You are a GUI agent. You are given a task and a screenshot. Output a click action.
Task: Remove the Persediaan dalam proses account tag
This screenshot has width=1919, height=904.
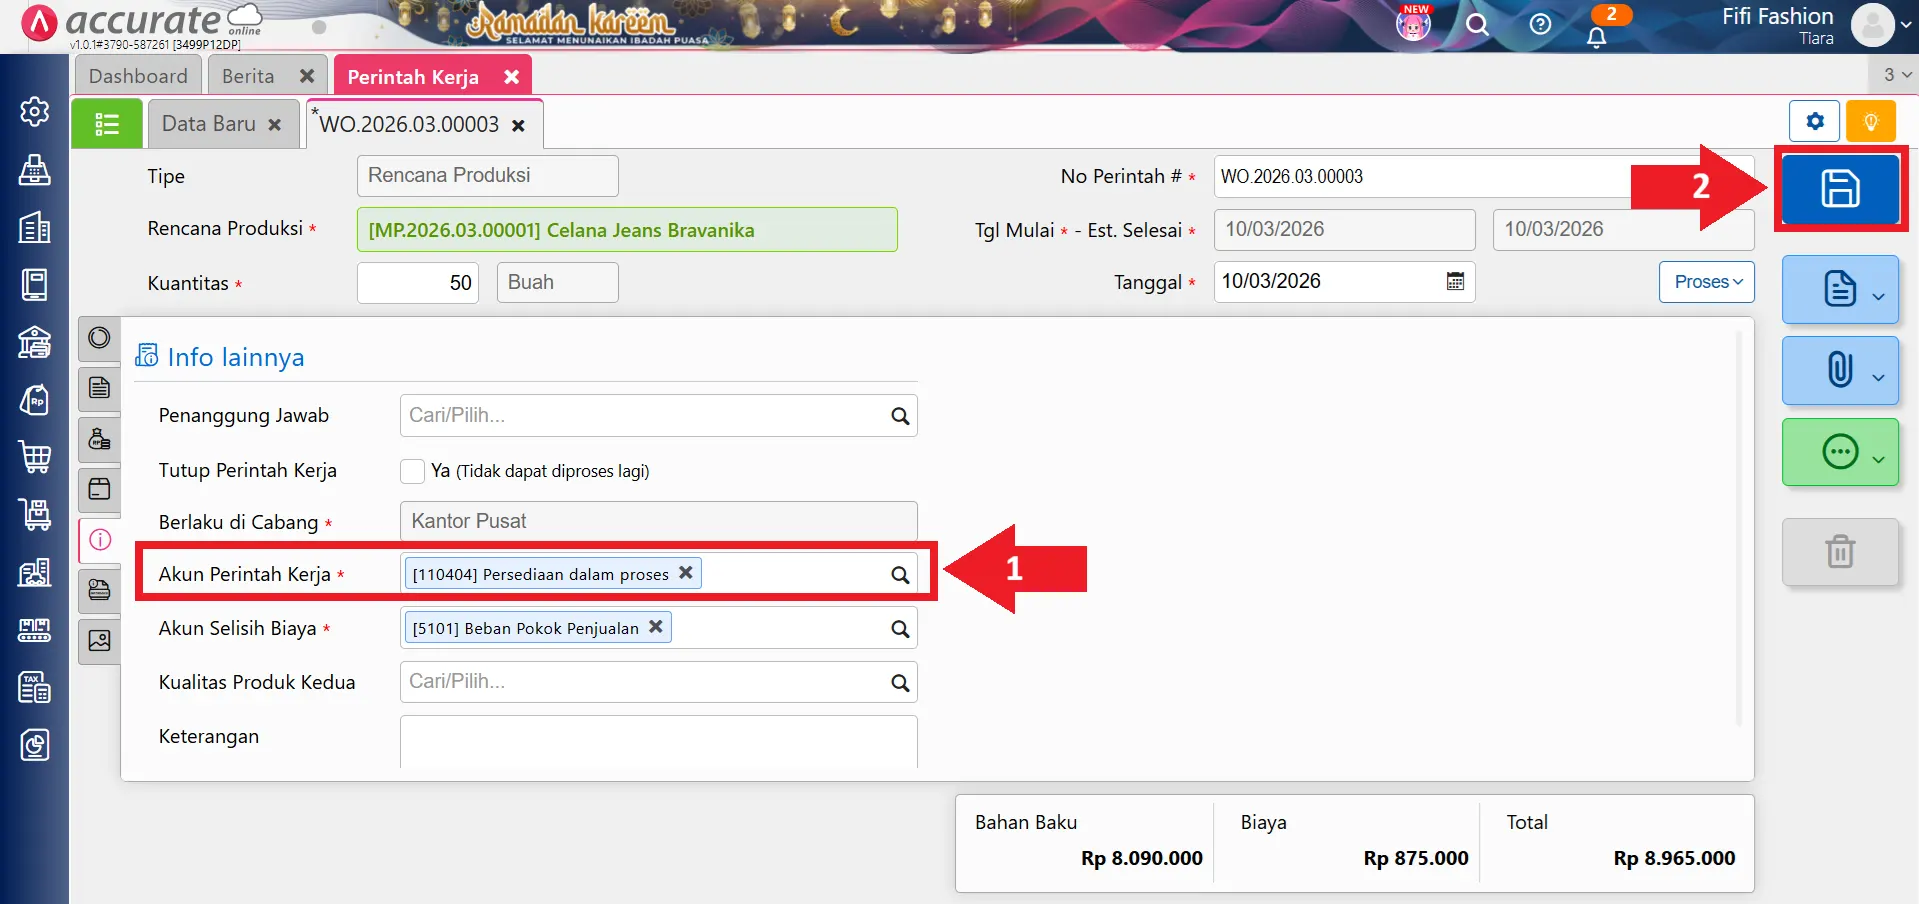click(686, 573)
